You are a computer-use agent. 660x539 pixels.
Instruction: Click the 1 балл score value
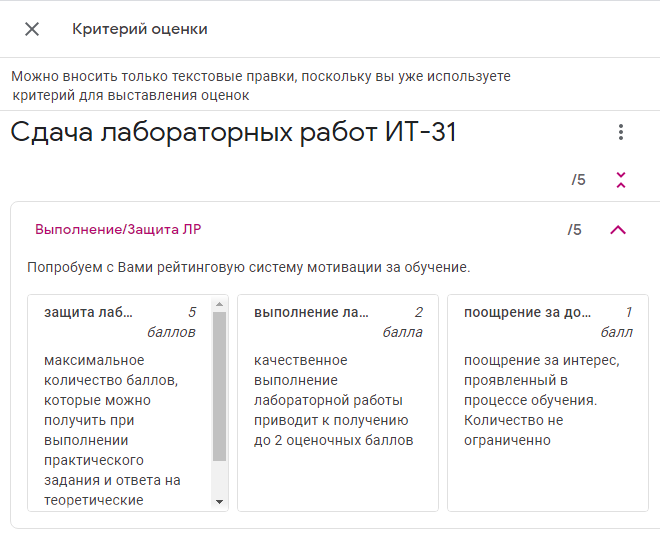pyautogui.click(x=616, y=322)
